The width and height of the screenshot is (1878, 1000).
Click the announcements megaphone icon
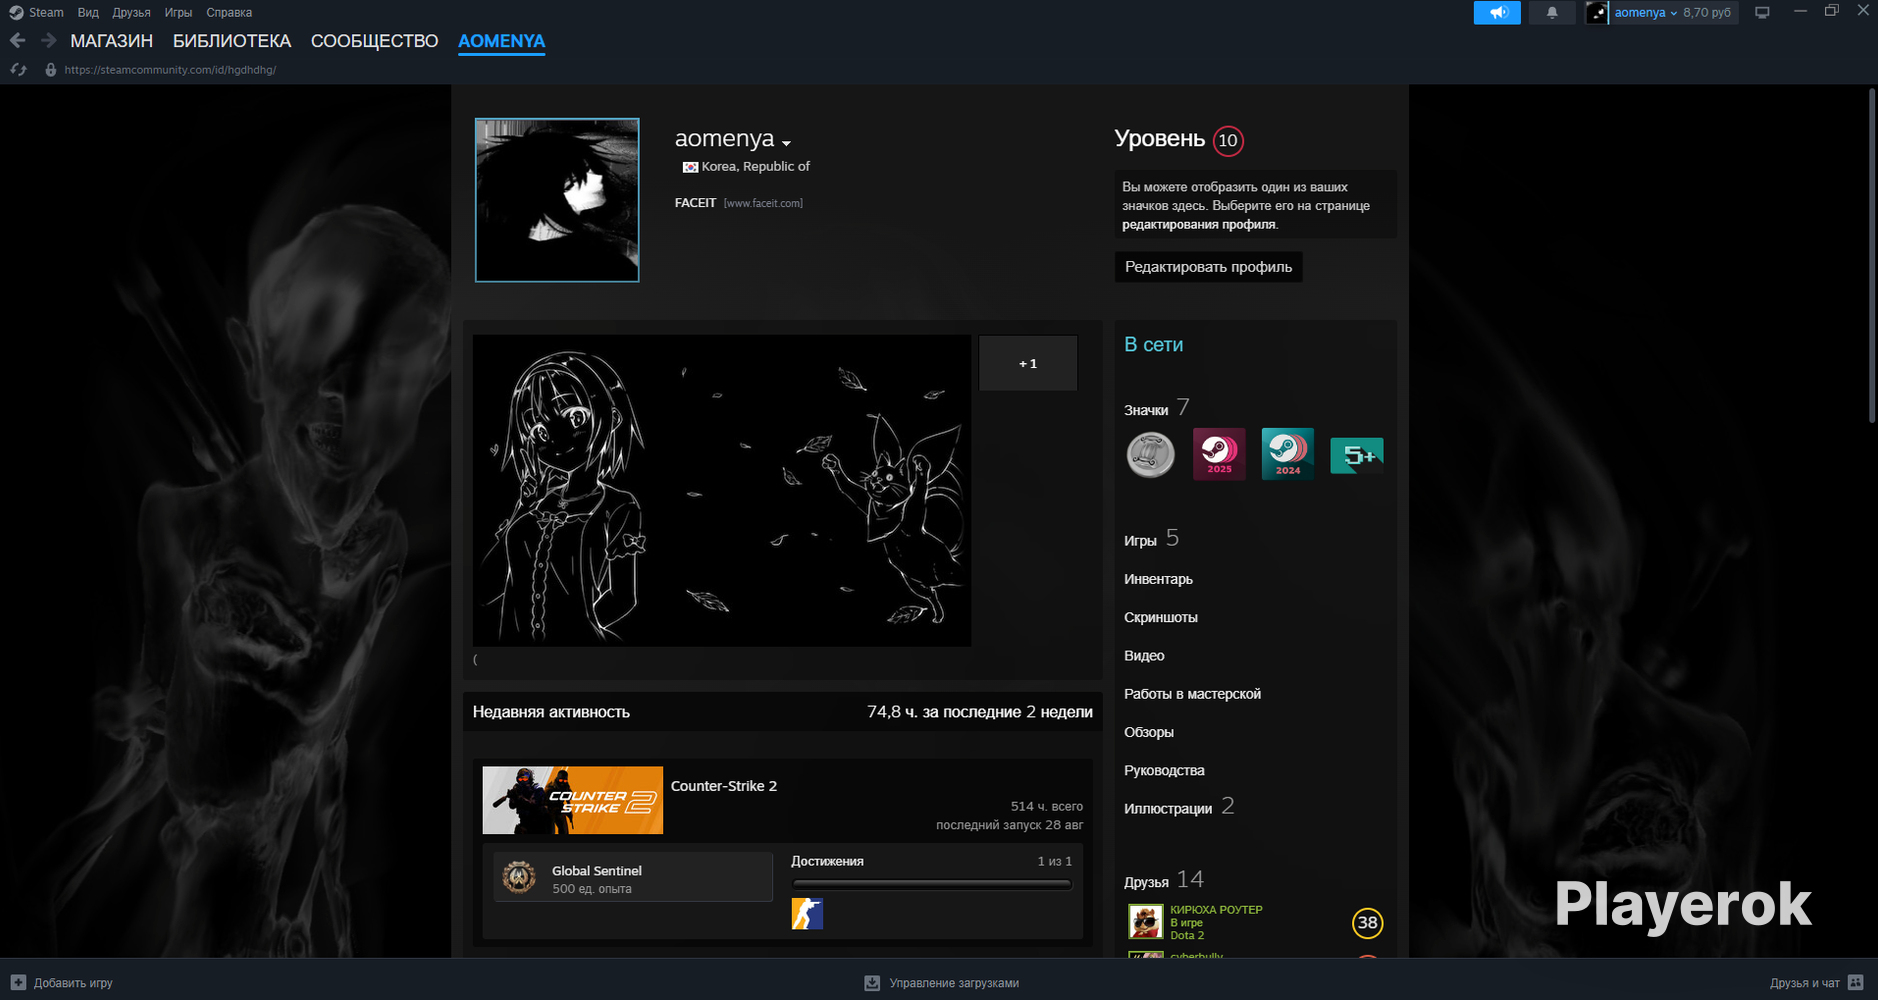coord(1497,13)
